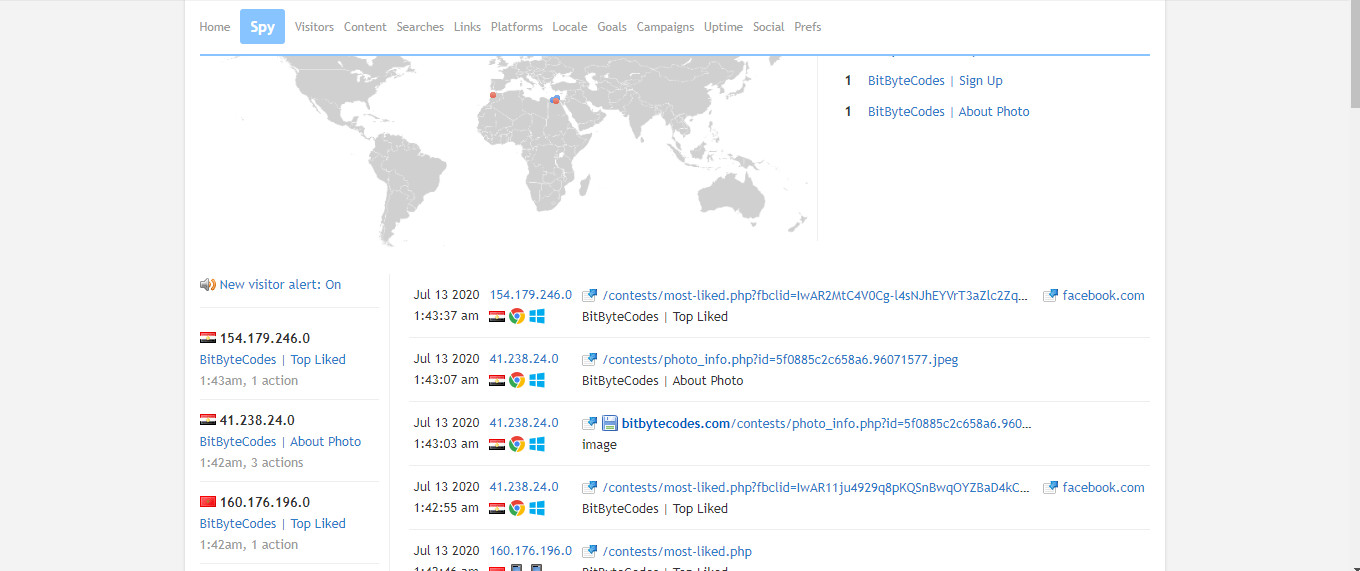Open the Locale tab
The width and height of the screenshot is (1360, 571).
point(570,27)
